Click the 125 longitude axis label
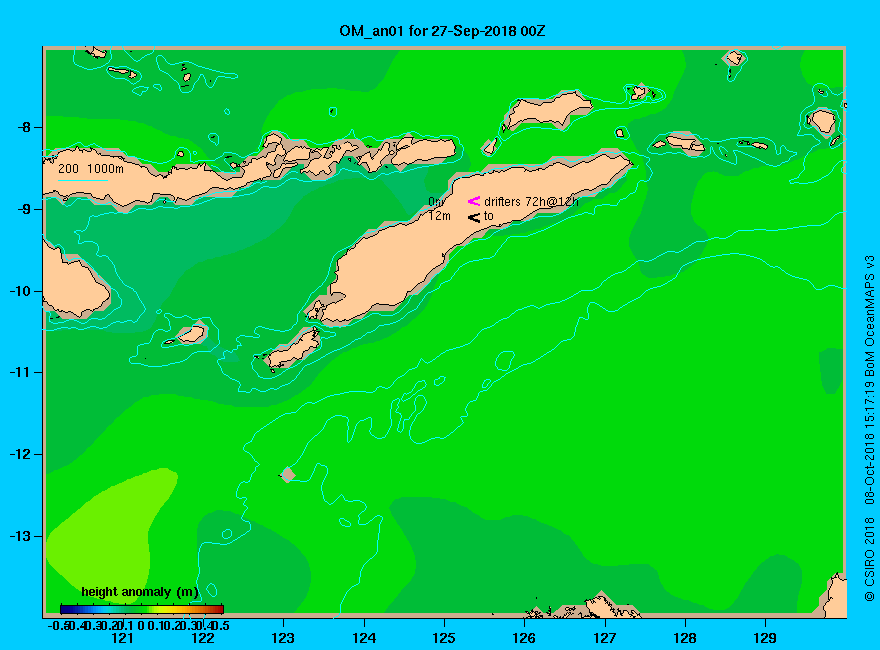The image size is (880, 650). click(x=444, y=638)
